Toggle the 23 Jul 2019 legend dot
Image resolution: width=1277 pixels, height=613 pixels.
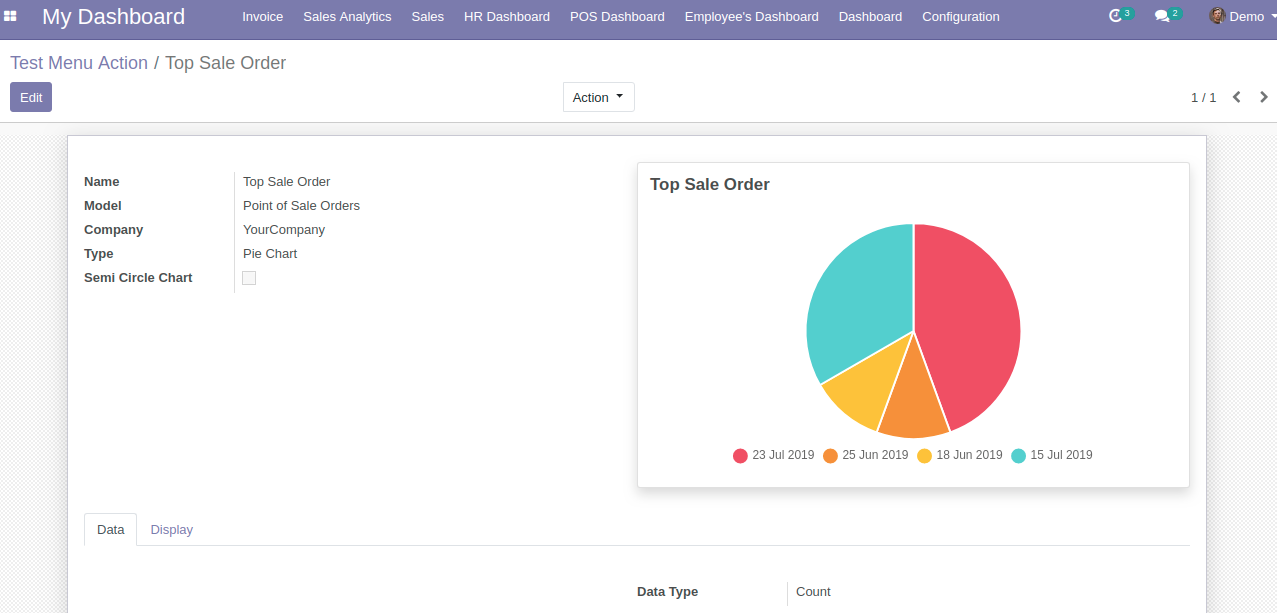[x=740, y=456]
